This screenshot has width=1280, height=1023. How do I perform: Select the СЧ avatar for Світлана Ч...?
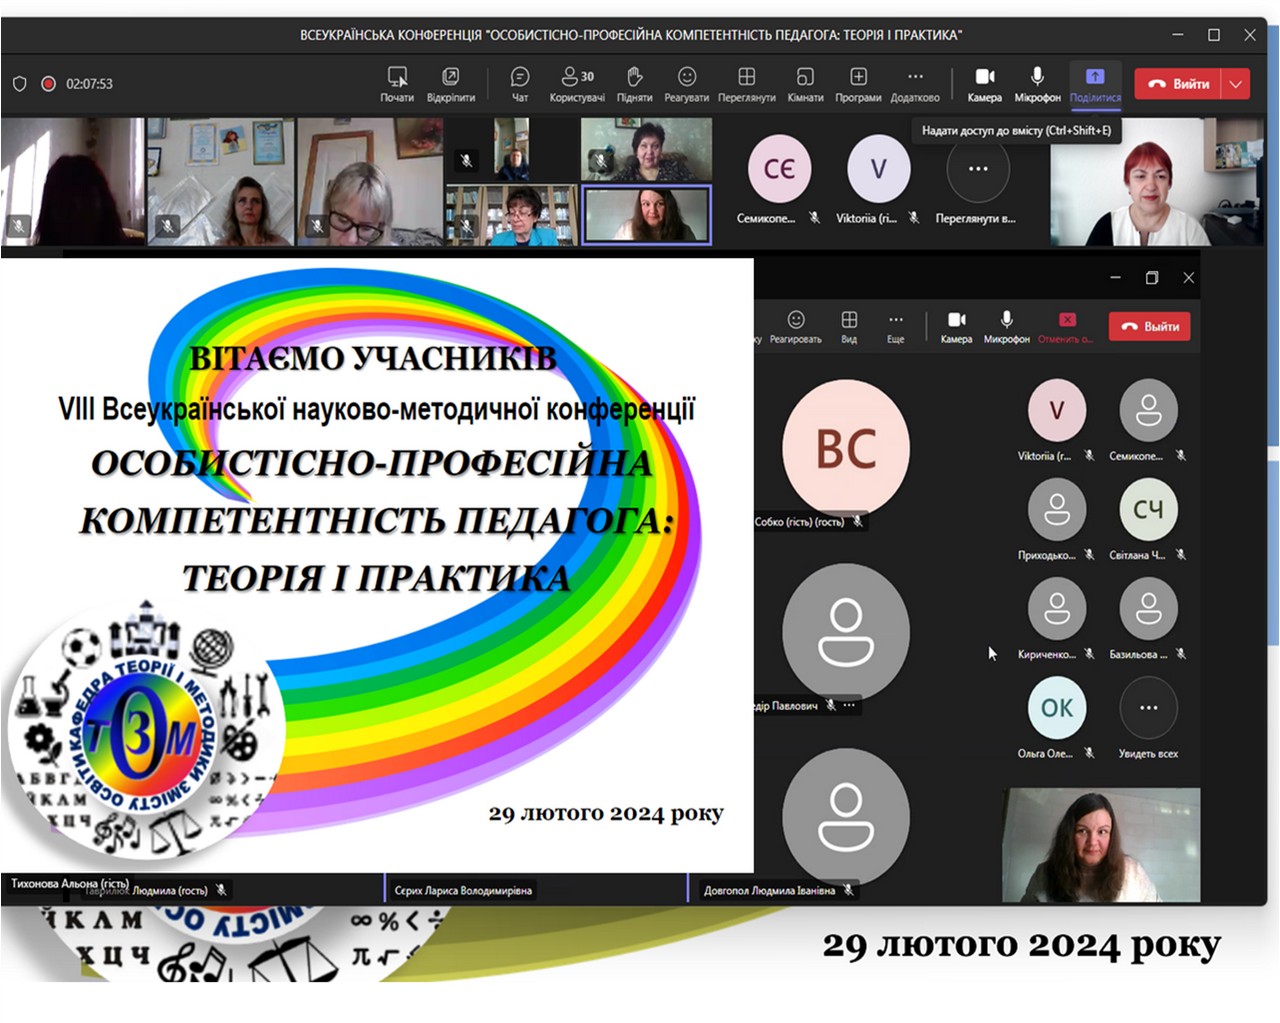click(x=1148, y=509)
